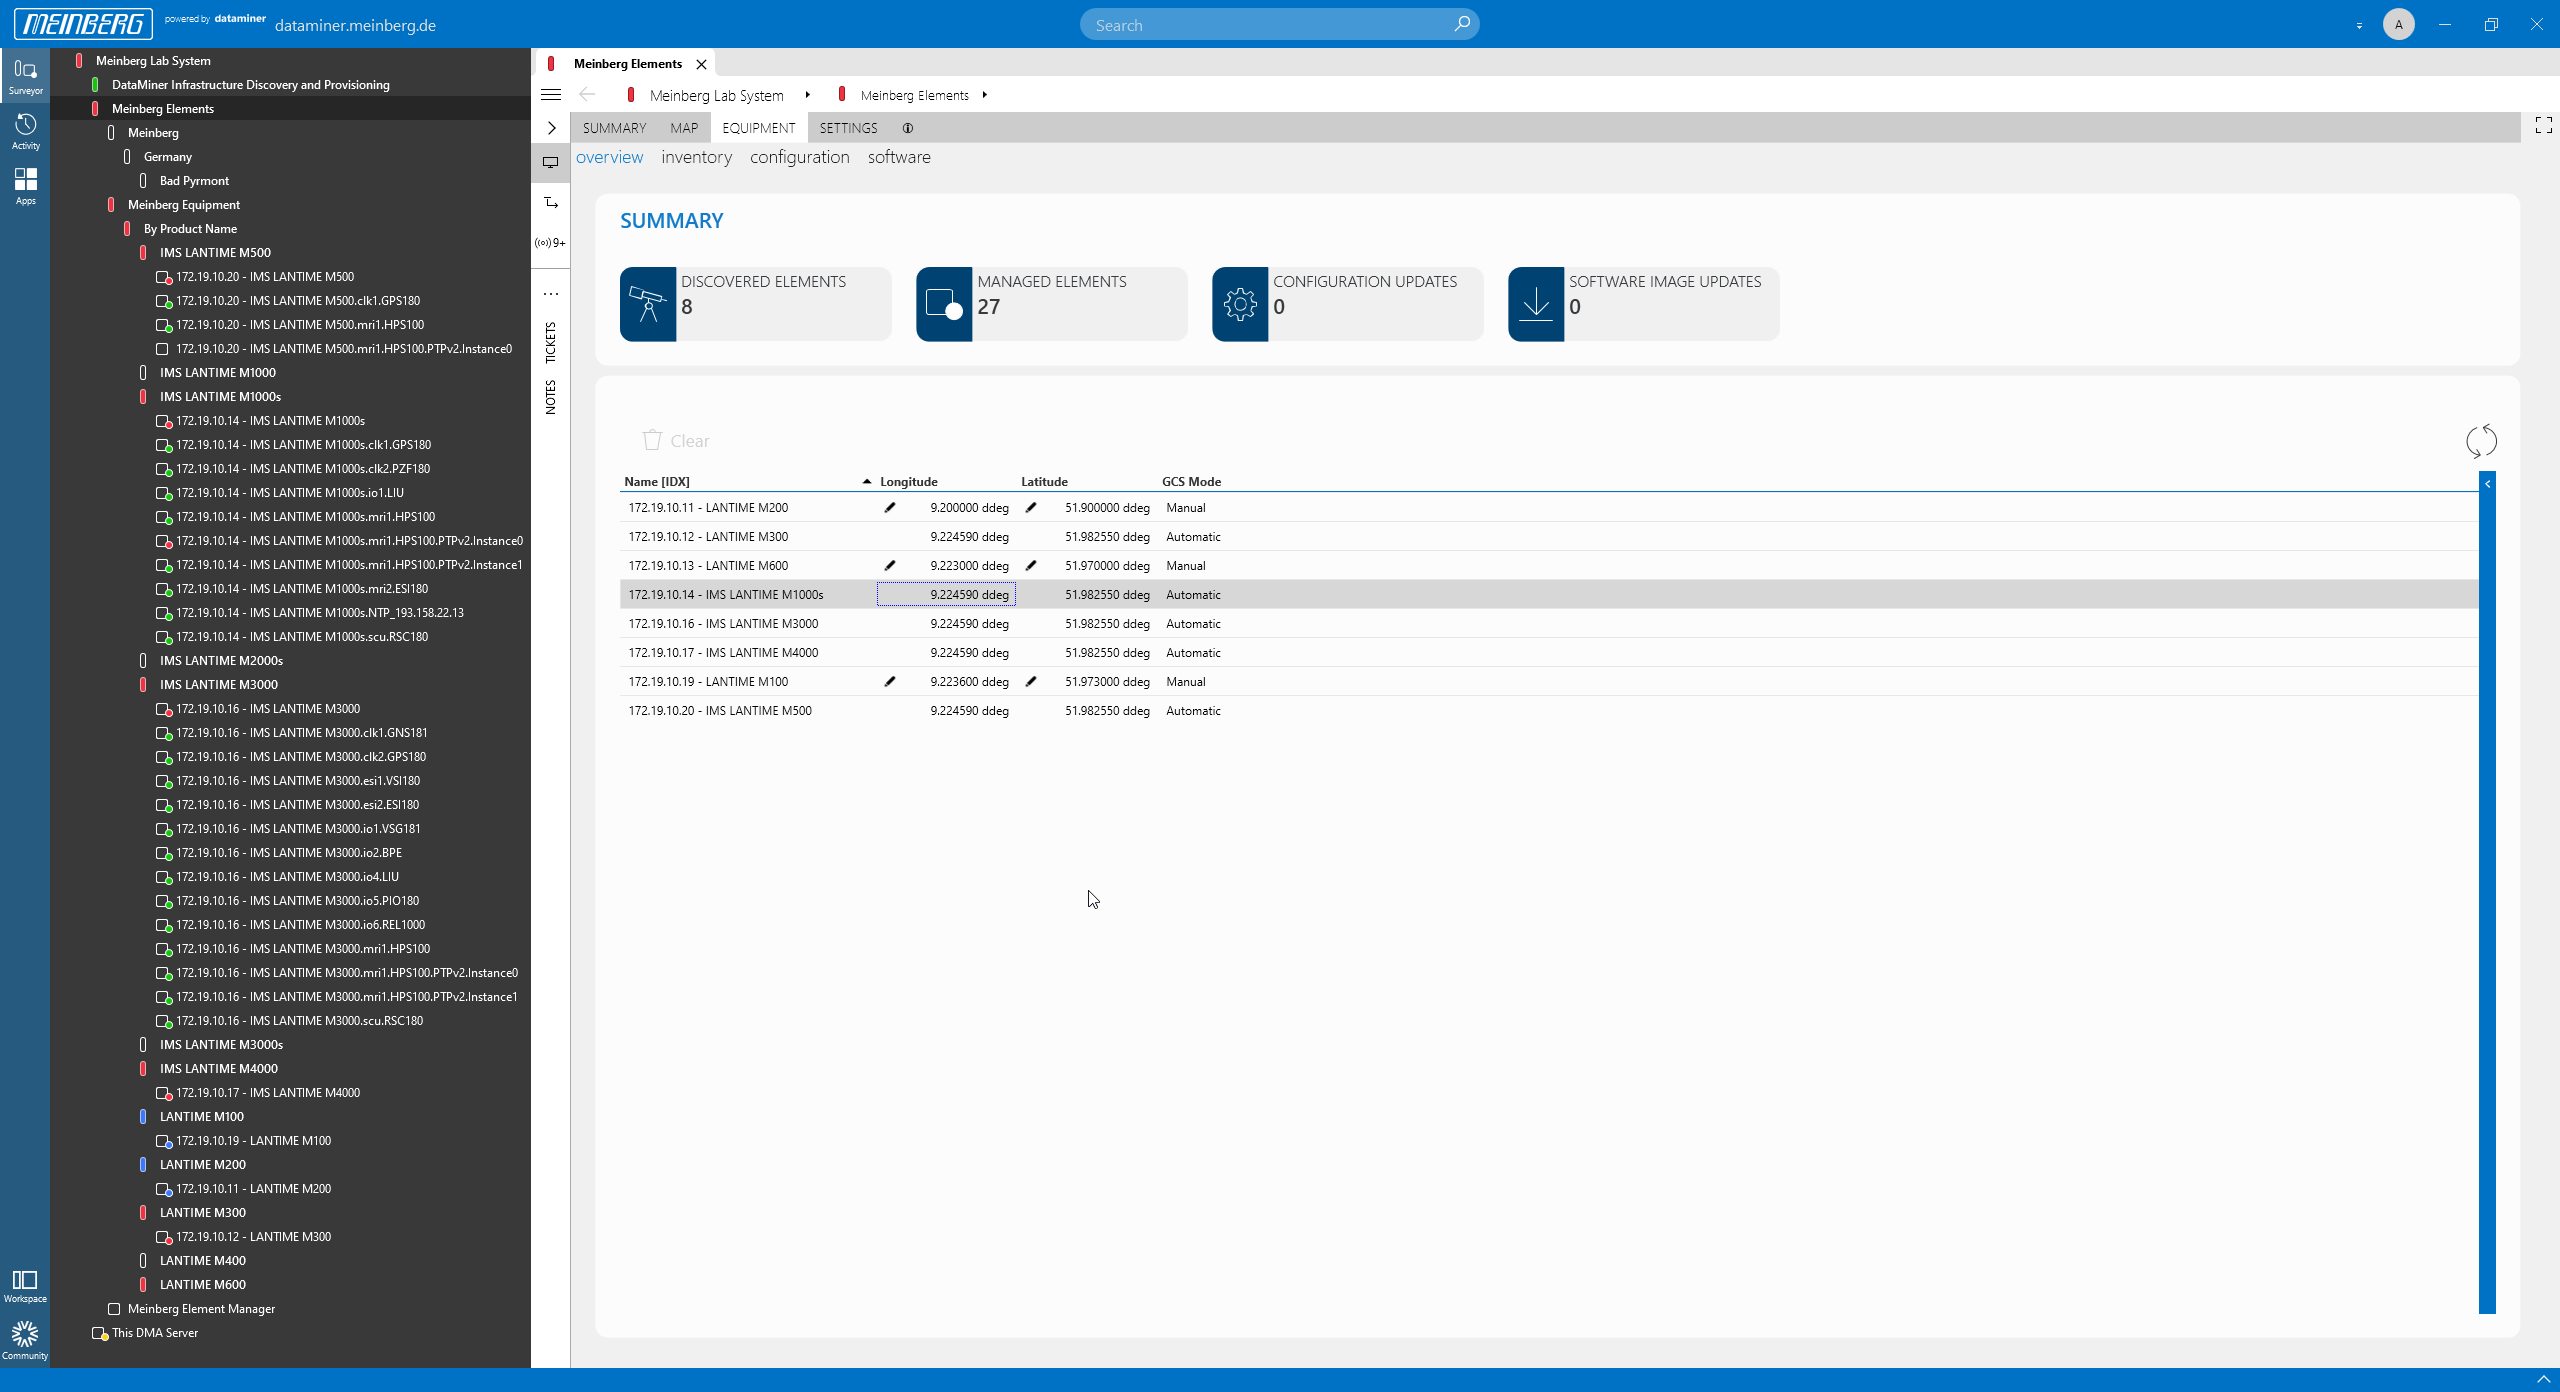The width and height of the screenshot is (2560, 1392).
Task: Sort by GCS Mode column header
Action: 1191,482
